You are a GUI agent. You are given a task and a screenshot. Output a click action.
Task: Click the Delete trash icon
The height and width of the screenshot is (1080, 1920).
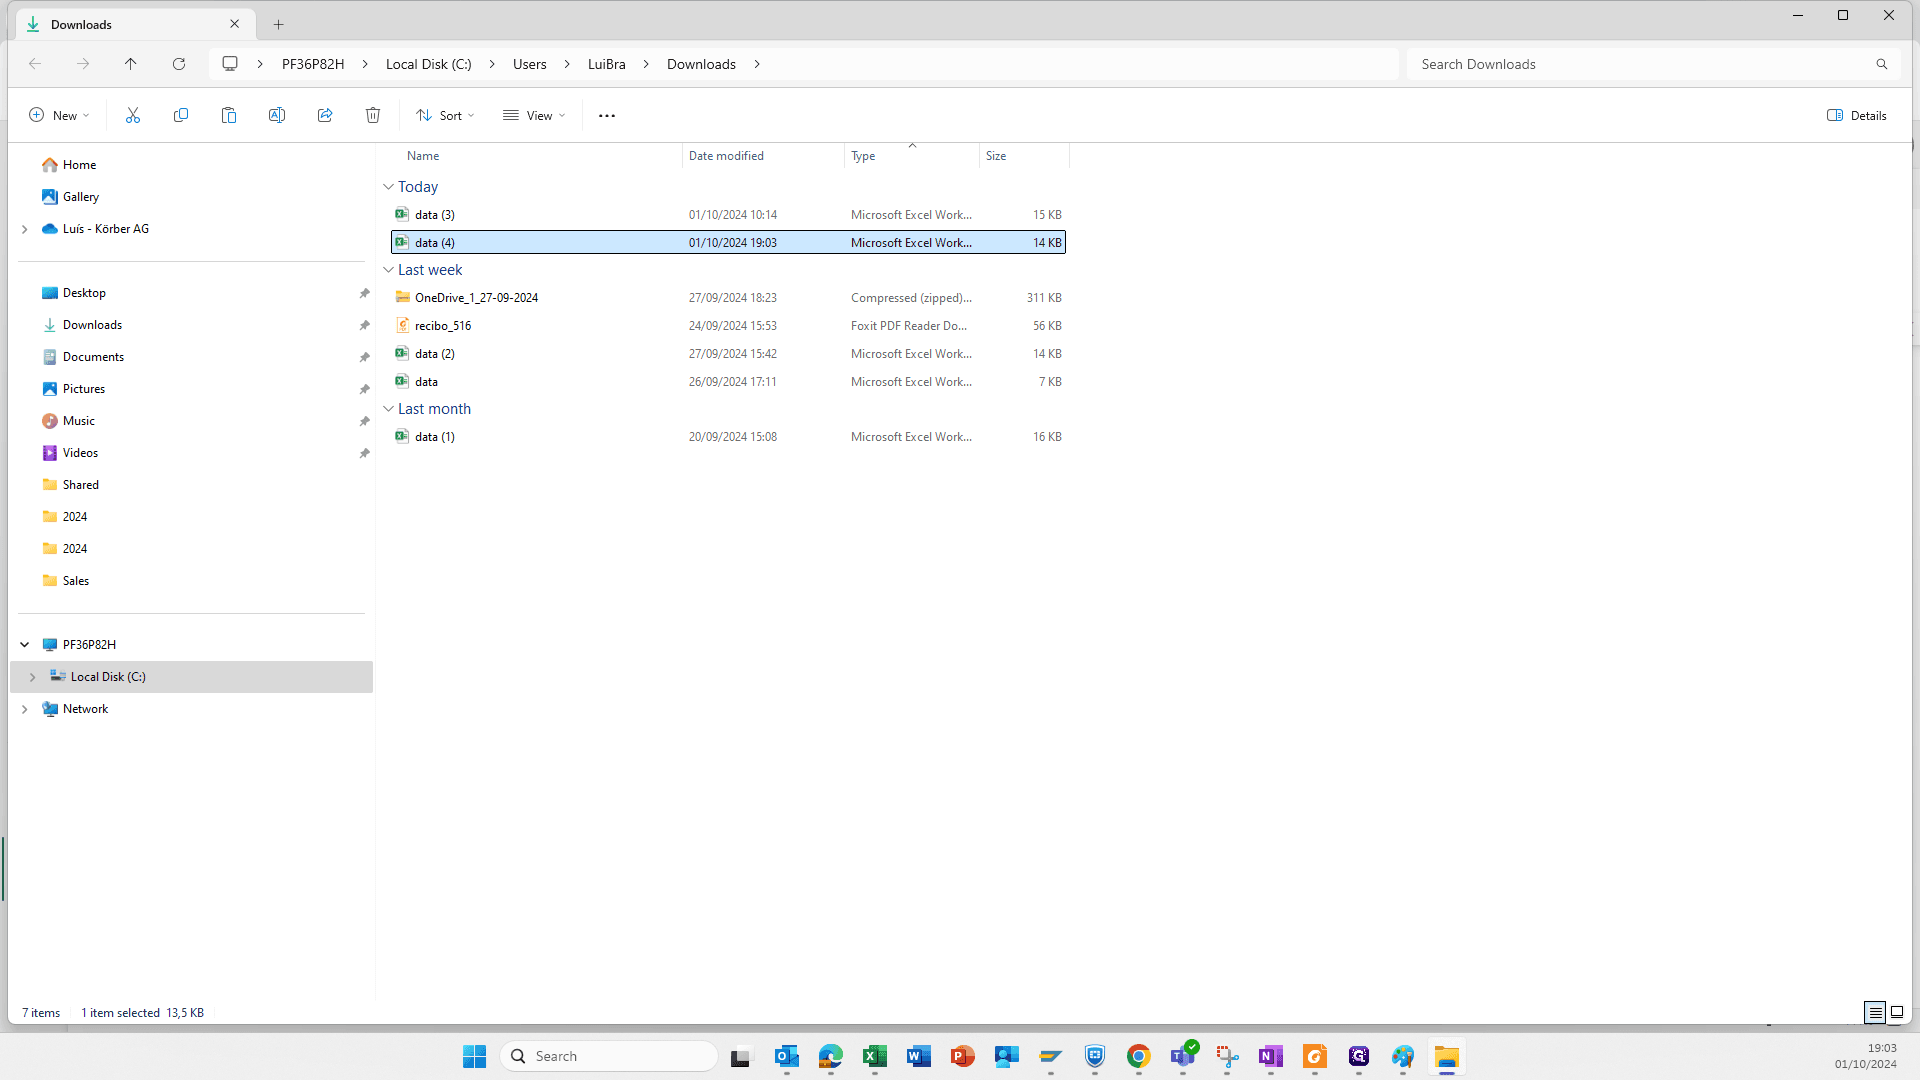373,115
